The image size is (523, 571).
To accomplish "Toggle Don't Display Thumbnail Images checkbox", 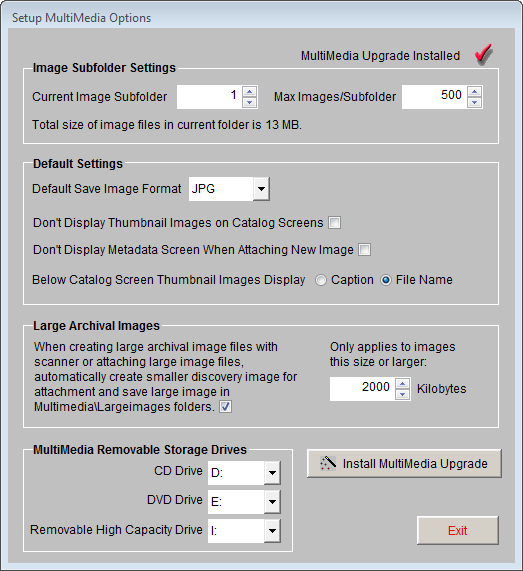I will pos(334,223).
